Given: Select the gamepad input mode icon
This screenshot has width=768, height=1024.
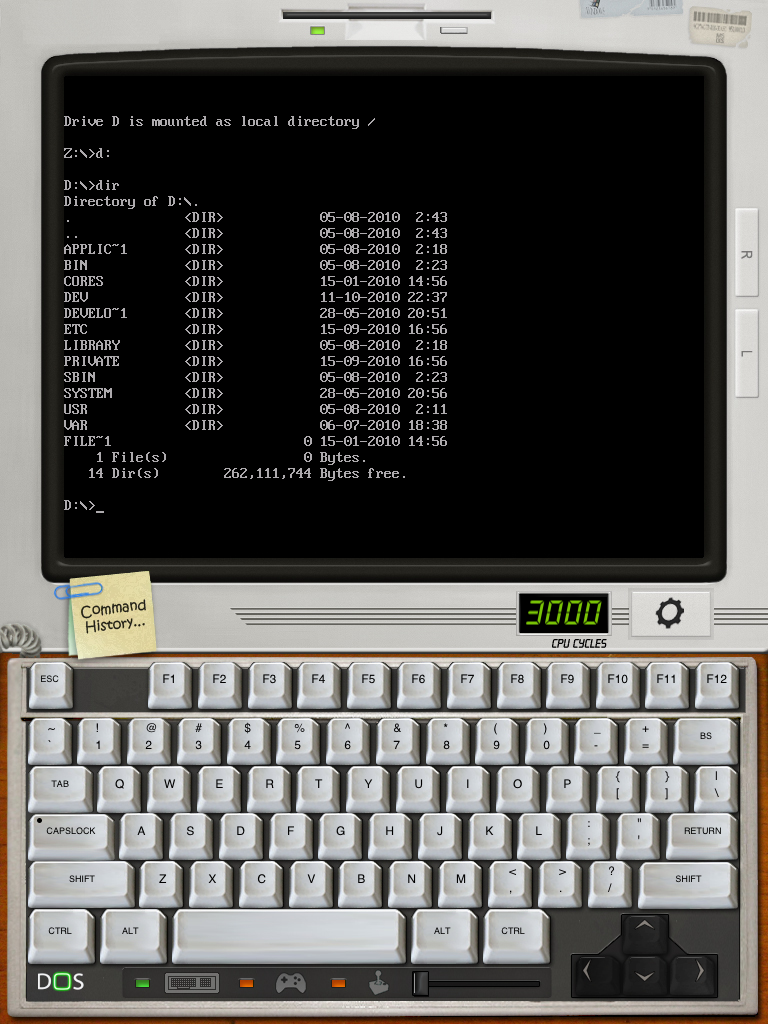Looking at the screenshot, I should point(291,982).
